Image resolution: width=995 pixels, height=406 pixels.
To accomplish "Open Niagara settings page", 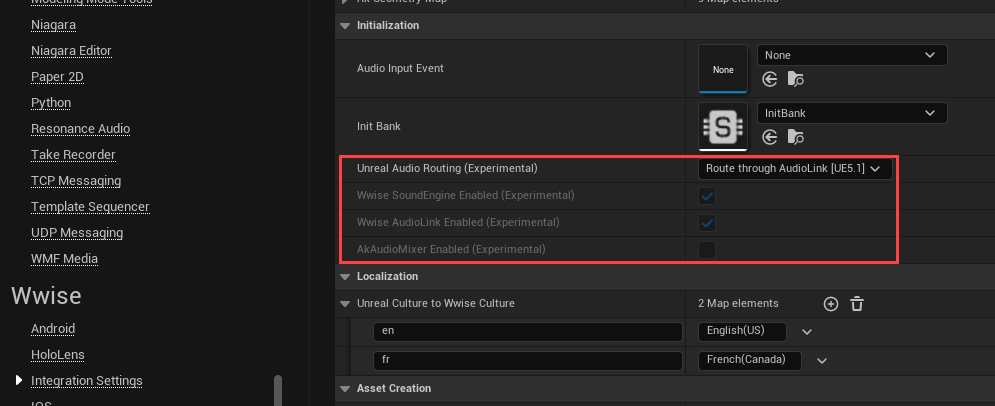I will [53, 25].
